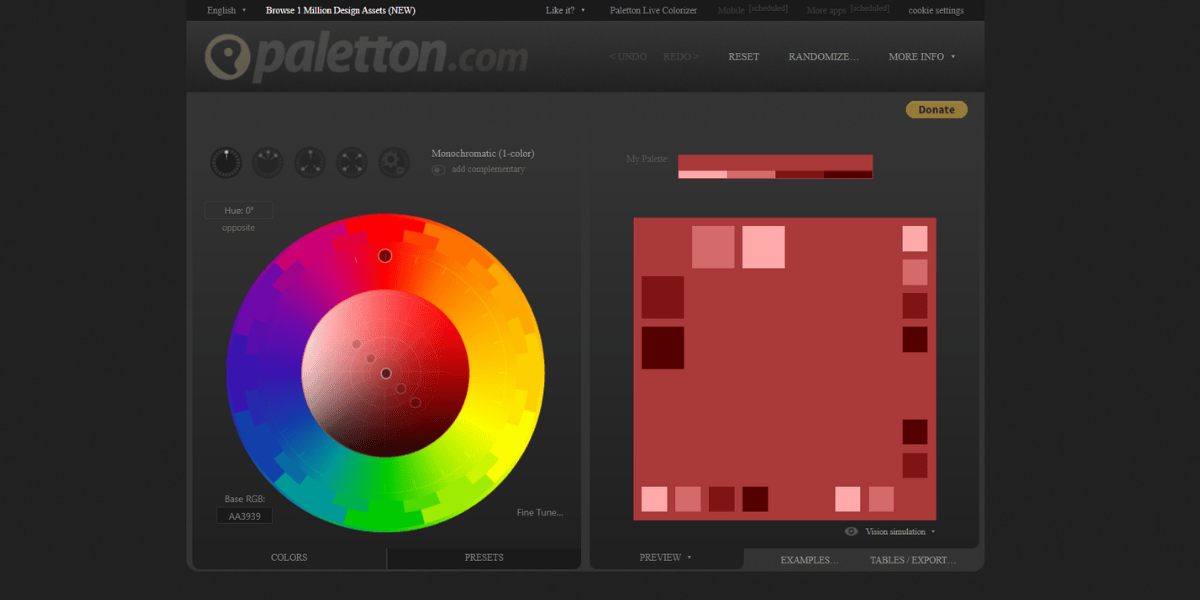
Task: Select the primary color bar in My Palette
Action: coord(775,163)
